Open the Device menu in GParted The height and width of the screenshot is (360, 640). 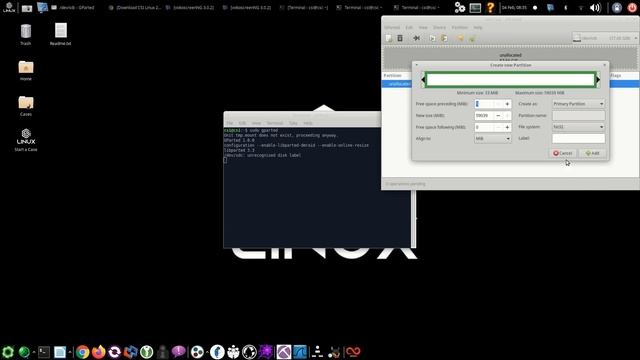(440, 27)
